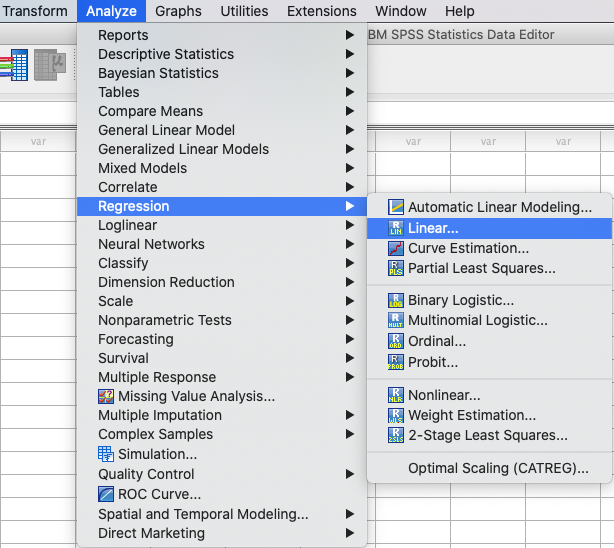Click the Simulation grid icon
The image size is (614, 548).
(106, 454)
